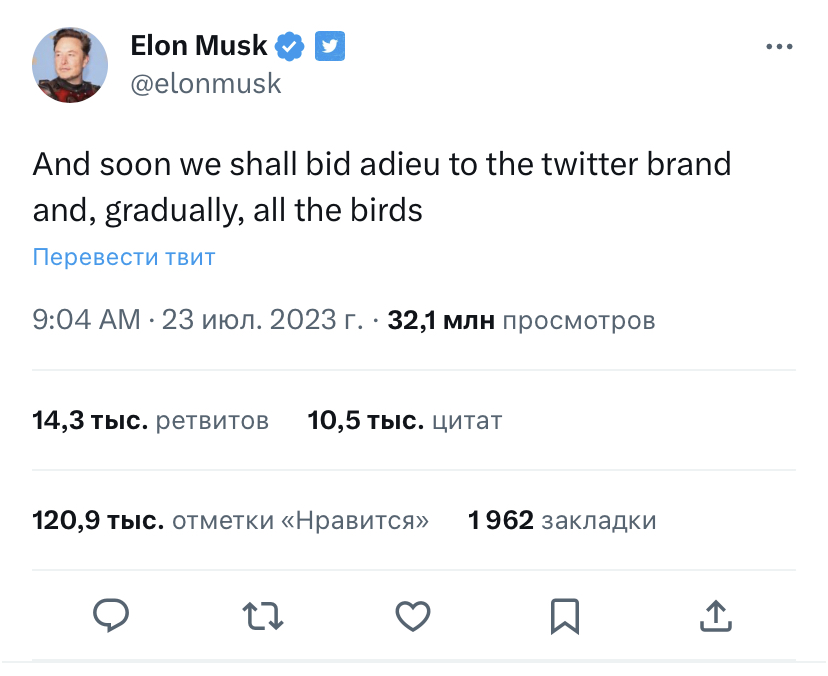Open the 120,9 тыс. отметки «Нравится» list
The image size is (828, 676).
click(x=231, y=521)
